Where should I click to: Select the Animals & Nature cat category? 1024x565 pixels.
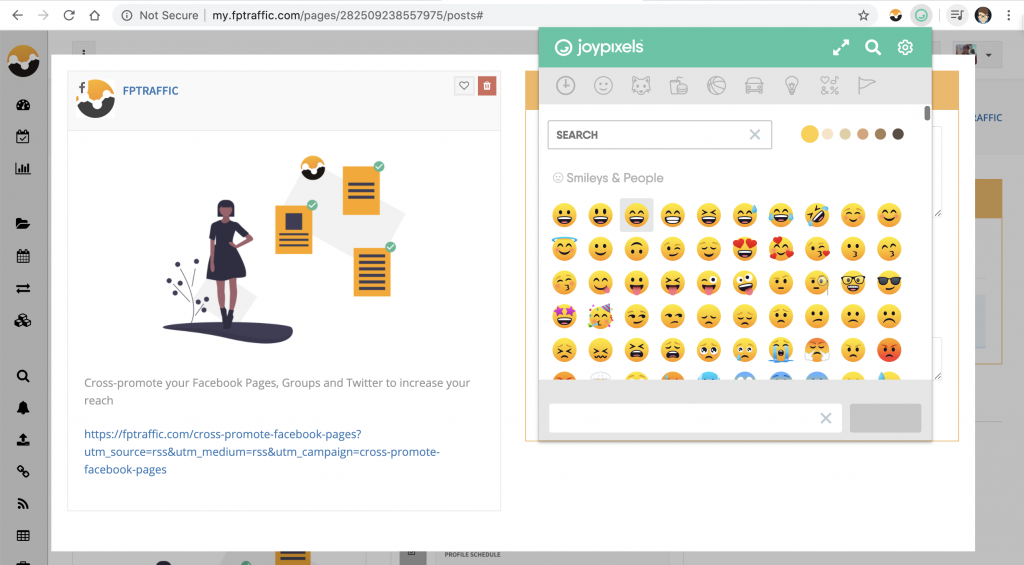click(x=641, y=86)
